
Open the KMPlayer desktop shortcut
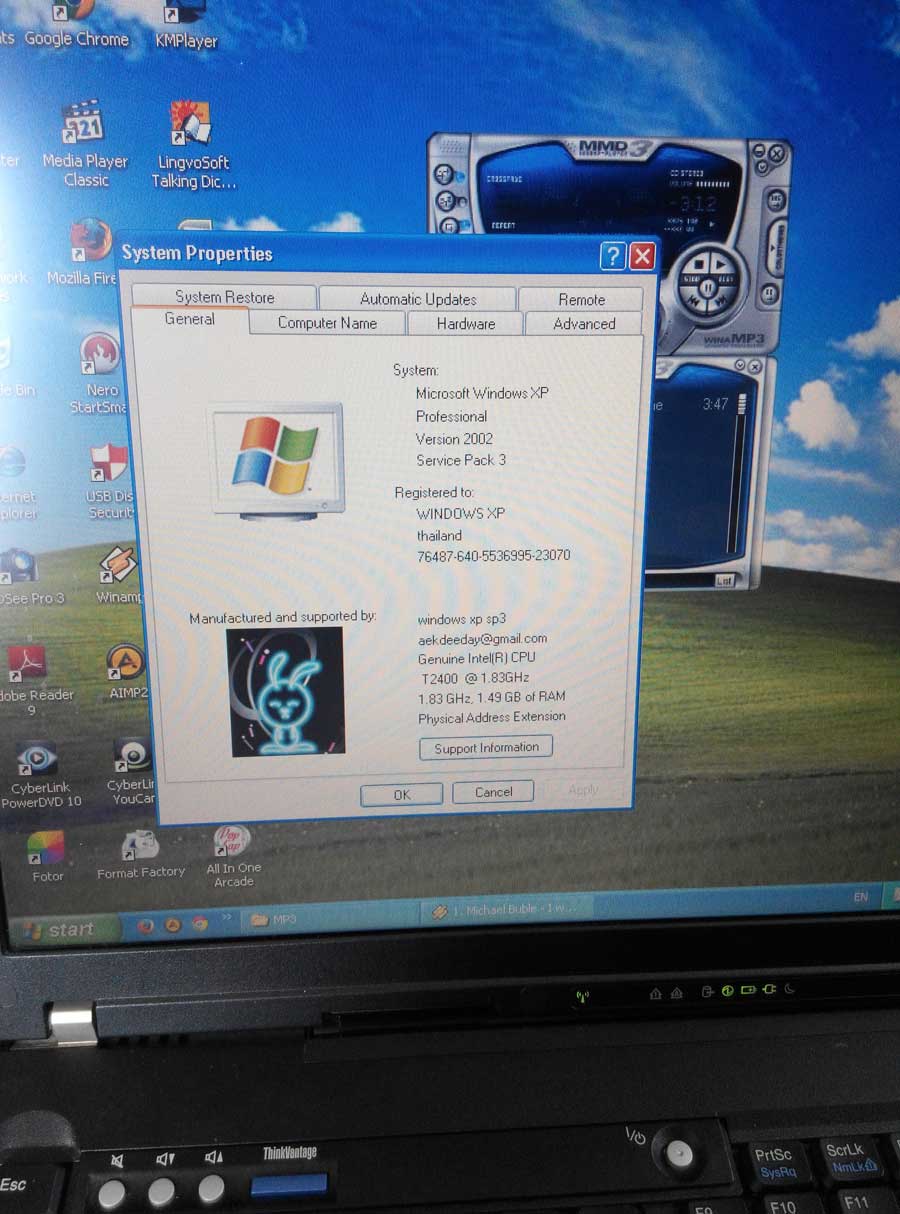point(186,26)
